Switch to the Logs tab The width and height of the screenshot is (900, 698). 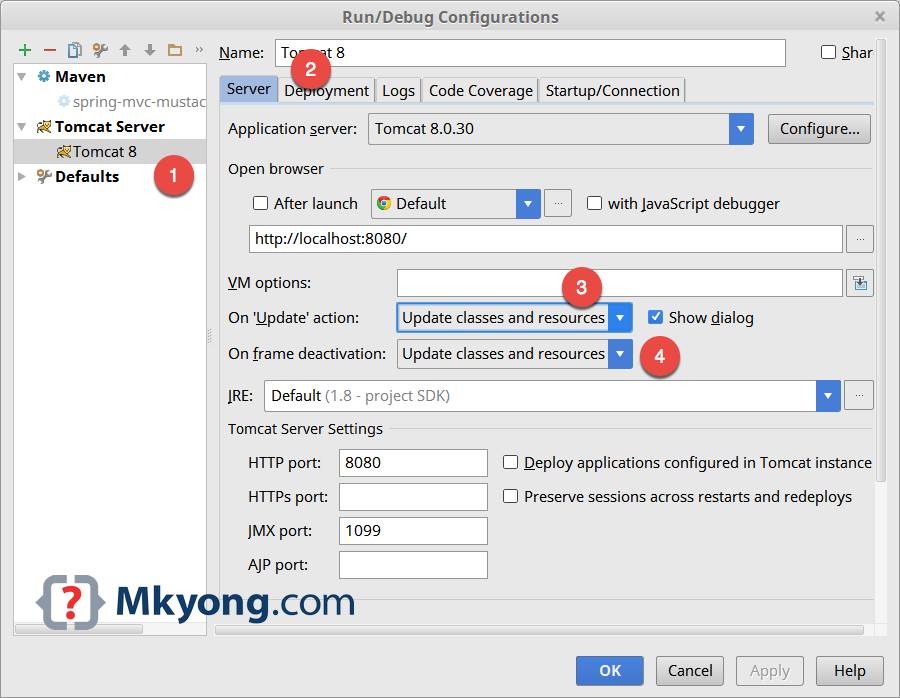pos(398,91)
